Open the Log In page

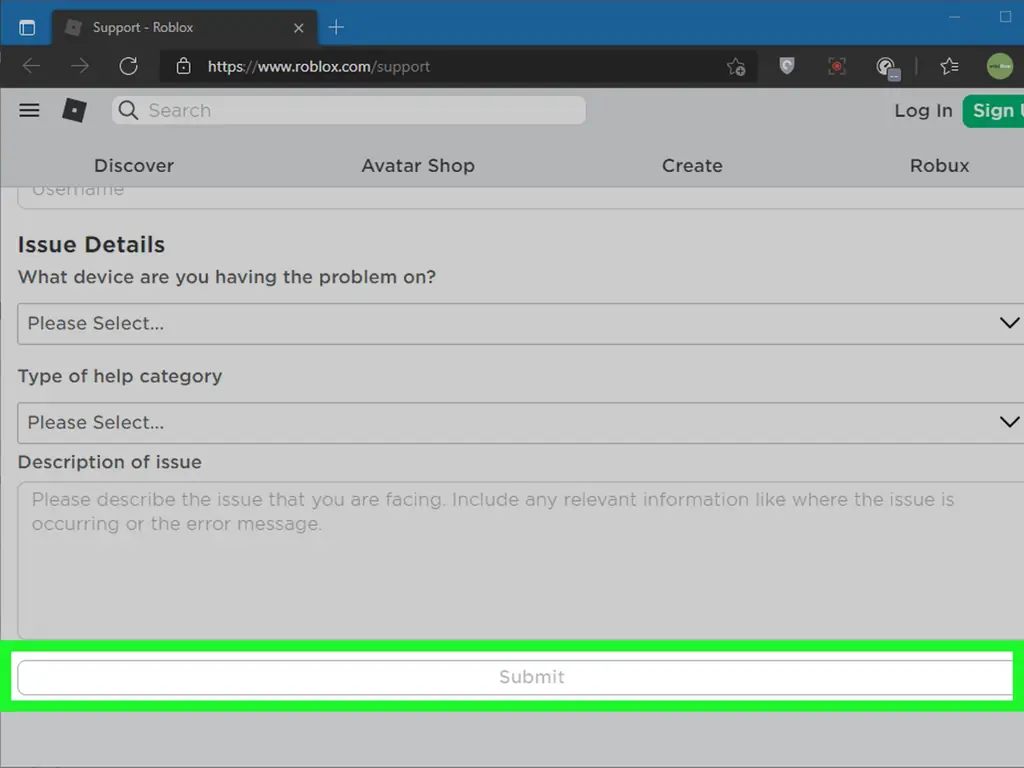pyautogui.click(x=923, y=111)
